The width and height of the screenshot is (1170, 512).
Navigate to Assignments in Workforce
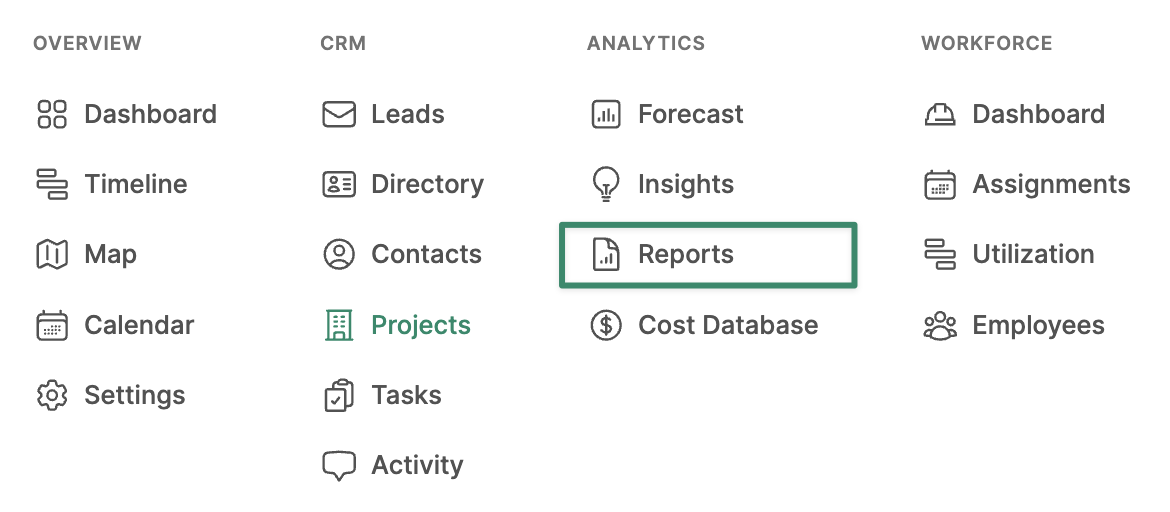pos(1051,184)
